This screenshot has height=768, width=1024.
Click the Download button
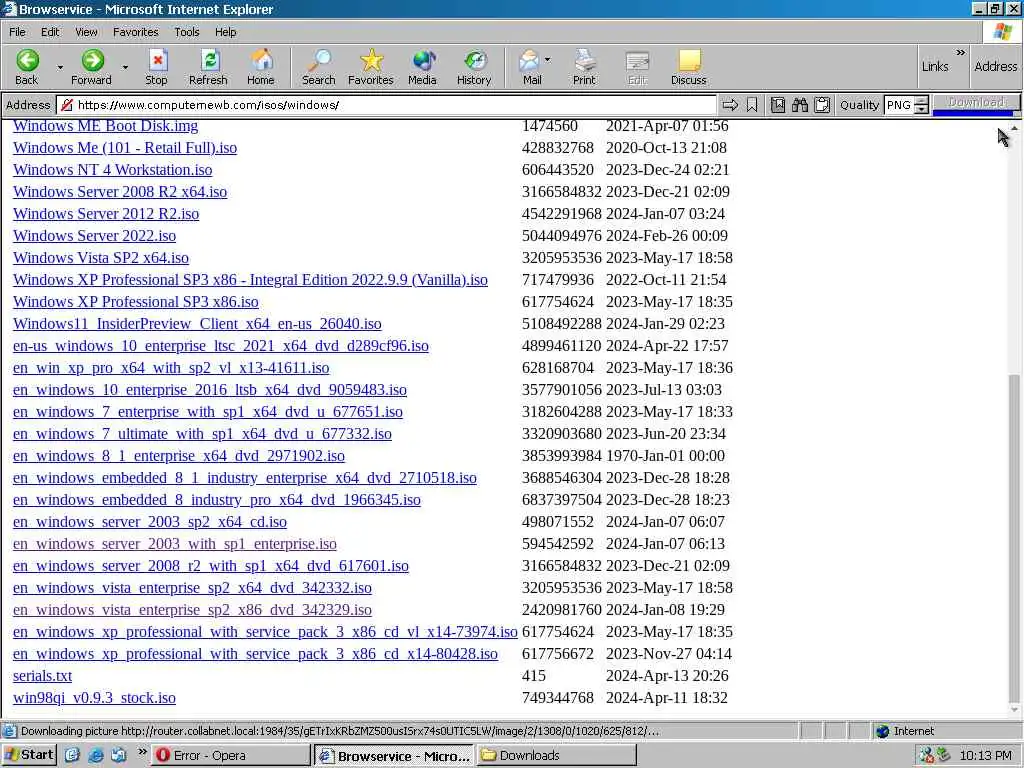click(976, 103)
